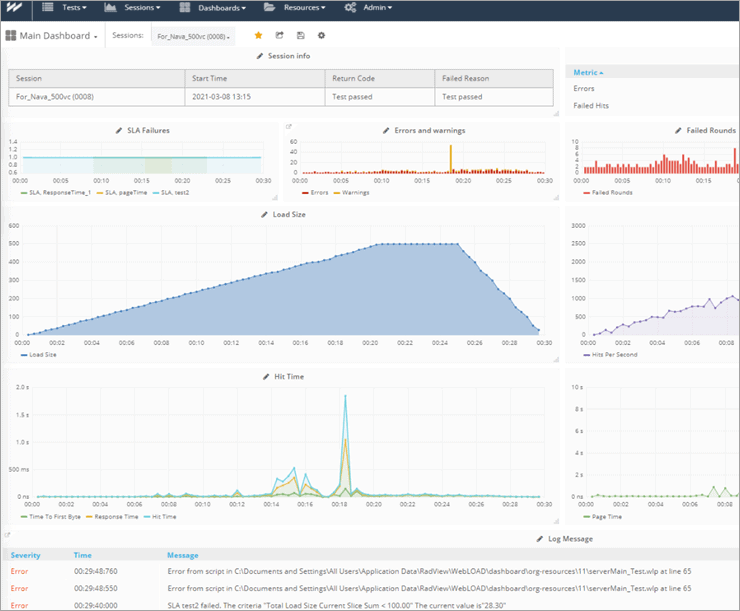Open the Main Dashboard dropdown
Viewport: 740px width, 611px height.
coord(53,37)
